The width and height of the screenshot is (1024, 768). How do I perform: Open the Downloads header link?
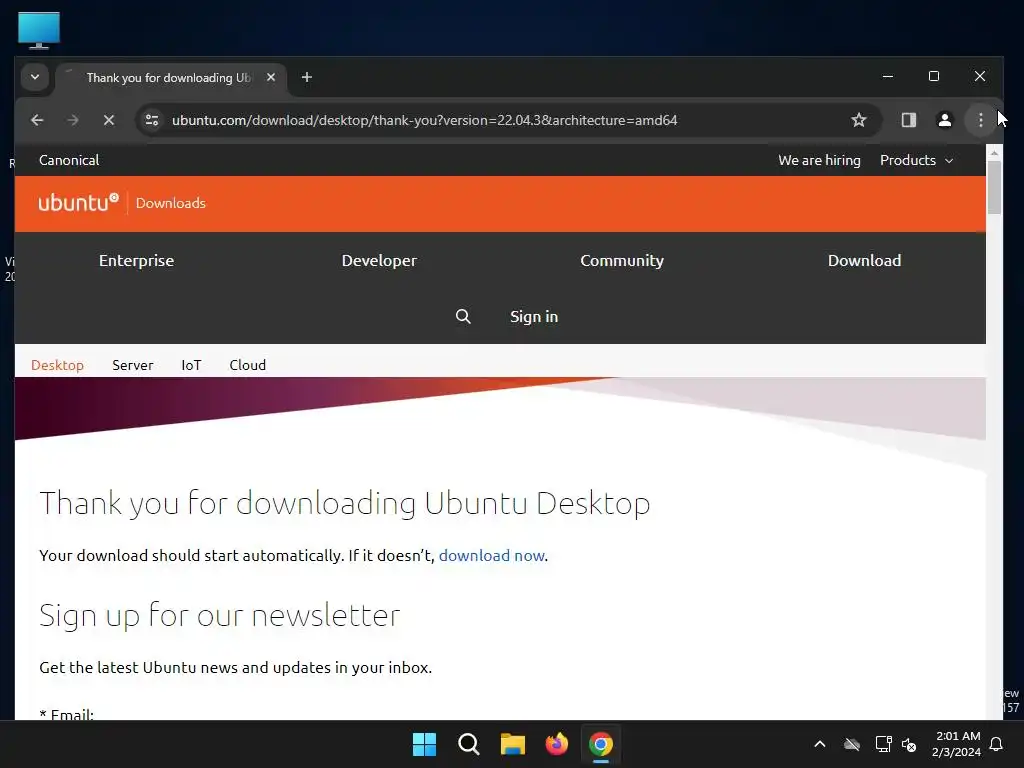pyautogui.click(x=170, y=203)
